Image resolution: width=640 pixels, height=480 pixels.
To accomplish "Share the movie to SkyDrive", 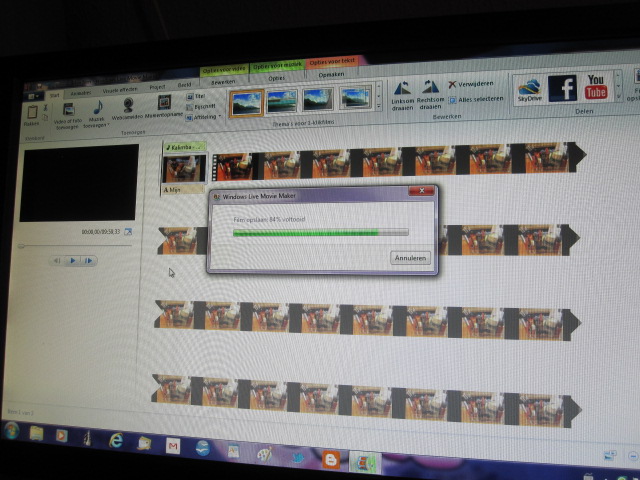I will tap(529, 89).
